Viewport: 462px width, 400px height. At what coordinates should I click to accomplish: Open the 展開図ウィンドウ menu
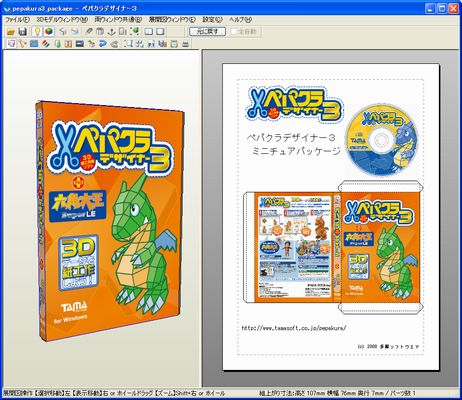click(x=172, y=20)
